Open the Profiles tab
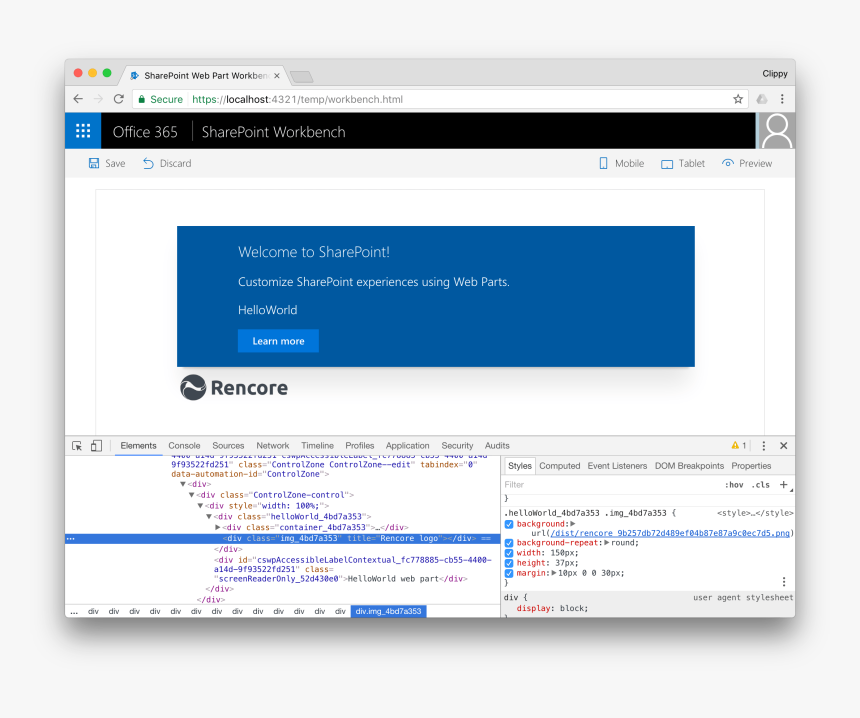The image size is (860, 718). [360, 446]
